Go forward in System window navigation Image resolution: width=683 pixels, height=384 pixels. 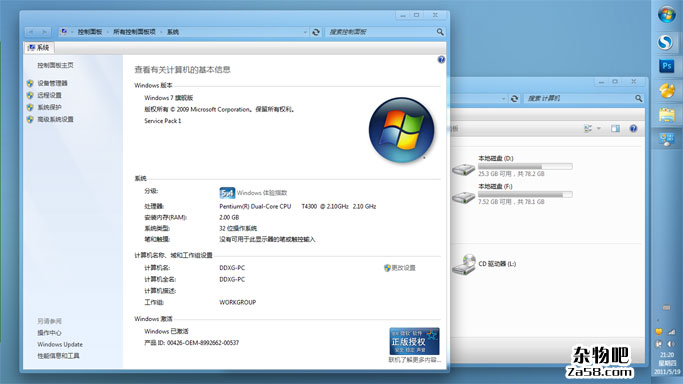[x=44, y=32]
